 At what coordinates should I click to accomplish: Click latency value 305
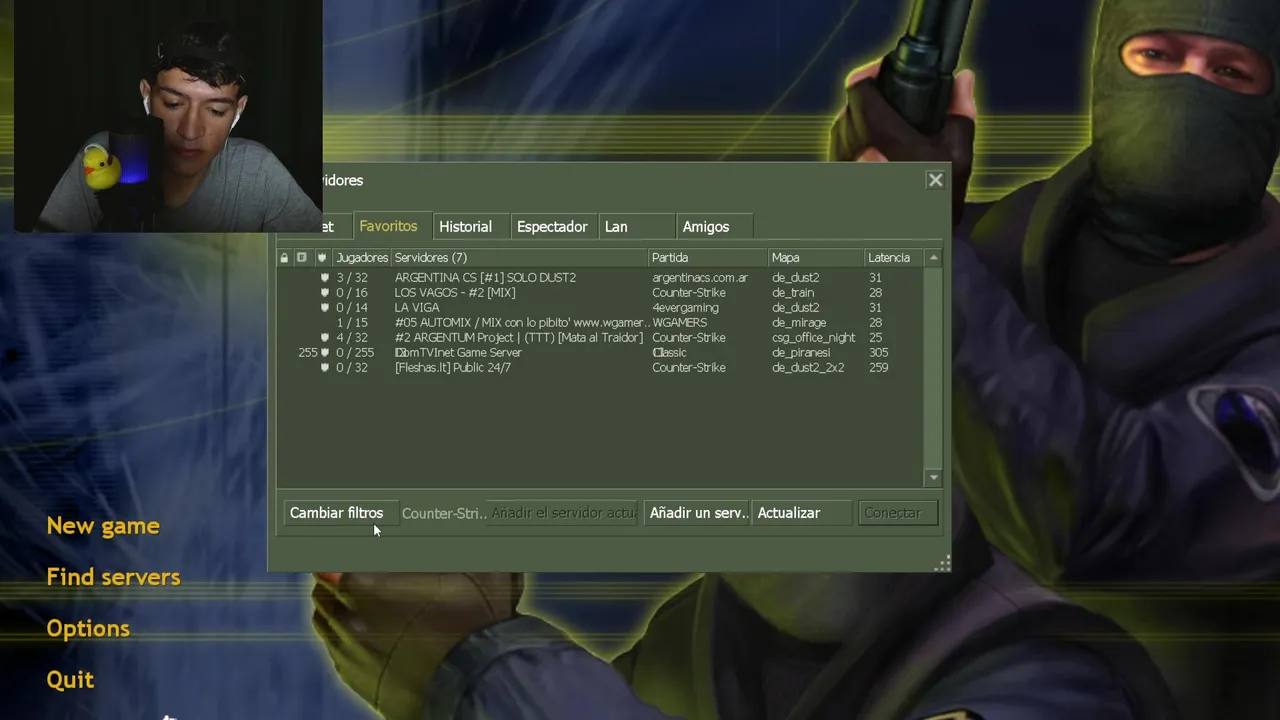pyautogui.click(x=879, y=353)
